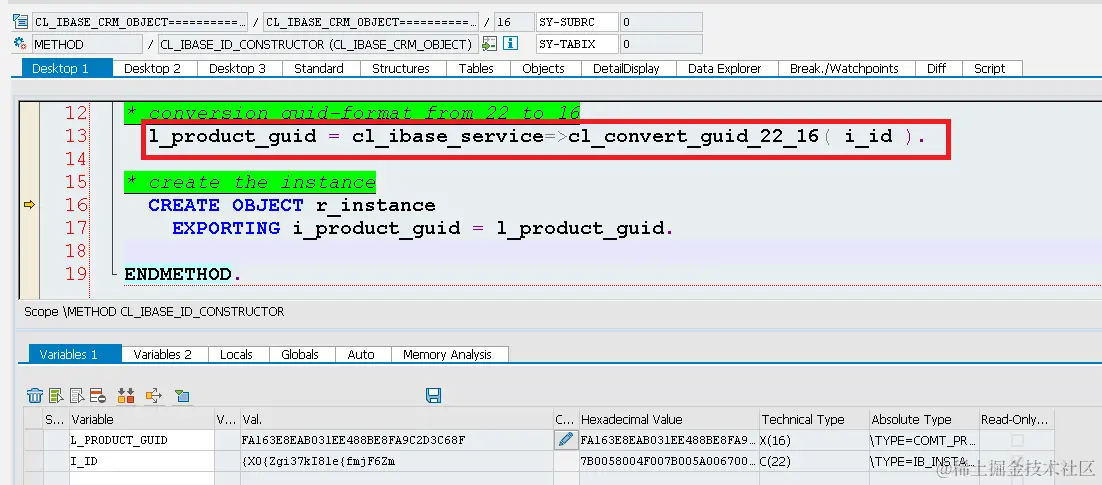The image size is (1102, 485).
Task: Click the Variable column header
Action: pyautogui.click(x=141, y=420)
